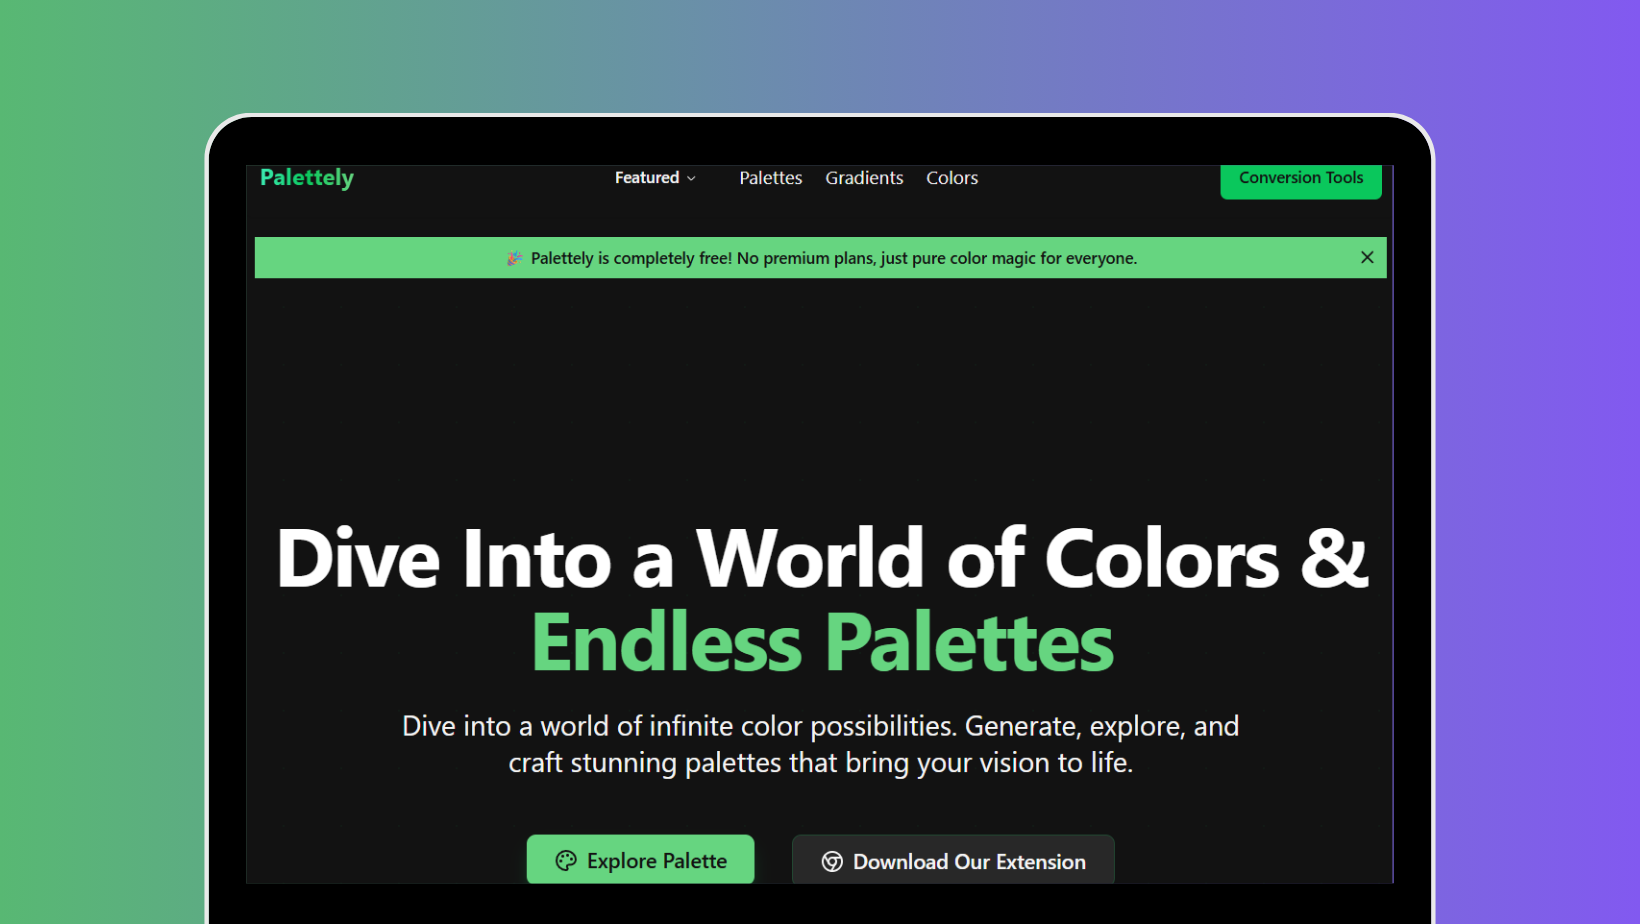Expand the chevron arrow beside Featured
Screen dimensions: 1640x924
(691, 179)
